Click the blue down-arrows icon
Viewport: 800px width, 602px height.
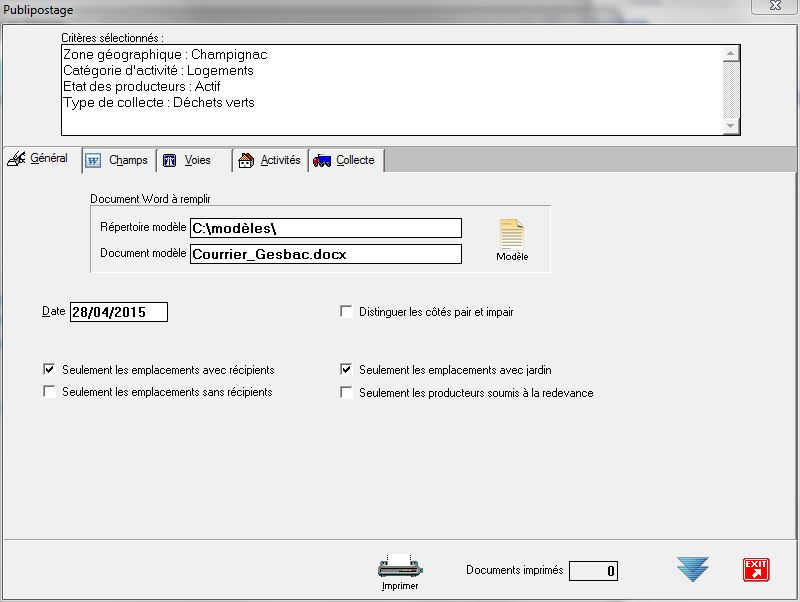pyautogui.click(x=692, y=569)
